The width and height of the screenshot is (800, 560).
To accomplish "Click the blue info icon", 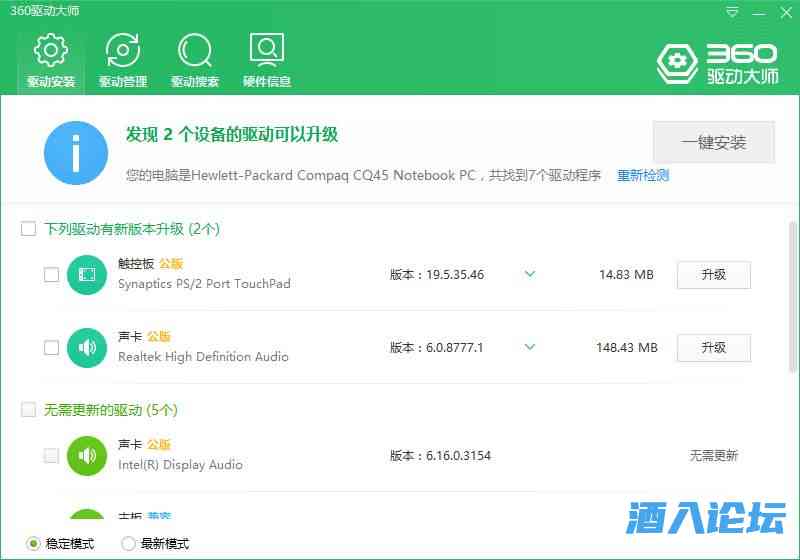I will click(76, 152).
